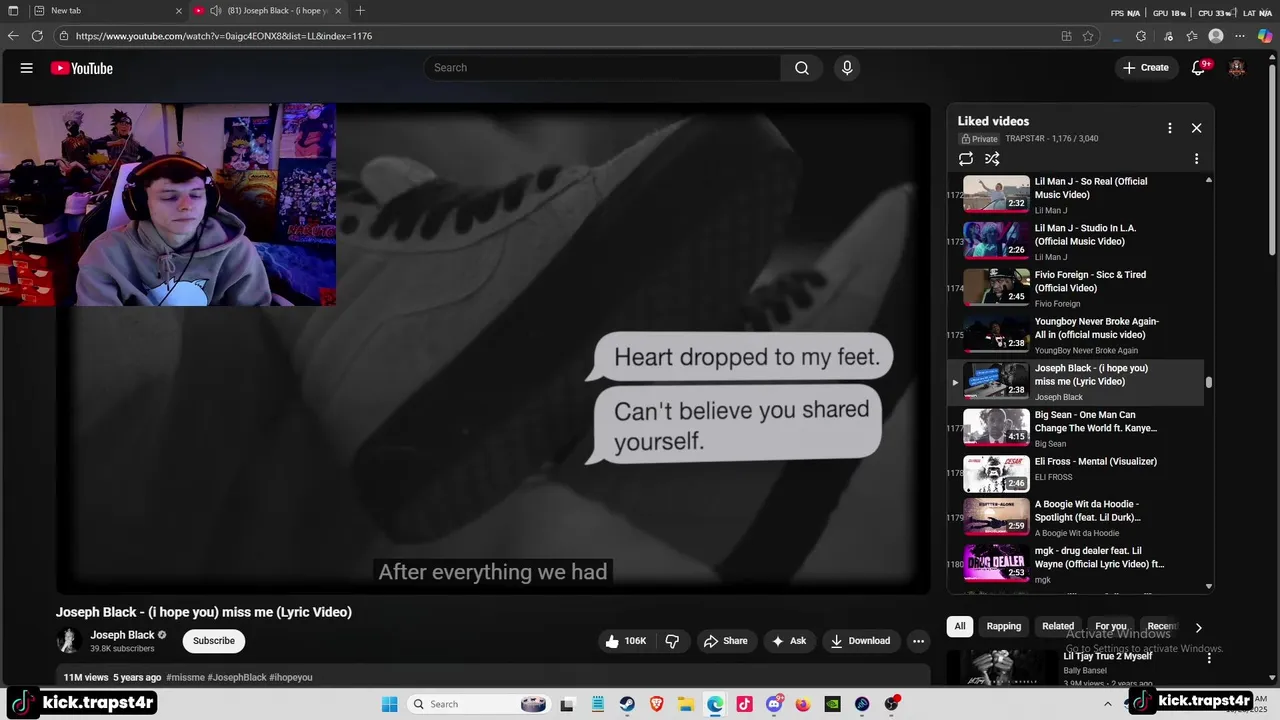Toggle shuffle playlist in Liked videos
Viewport: 1280px width, 720px height.
click(992, 159)
